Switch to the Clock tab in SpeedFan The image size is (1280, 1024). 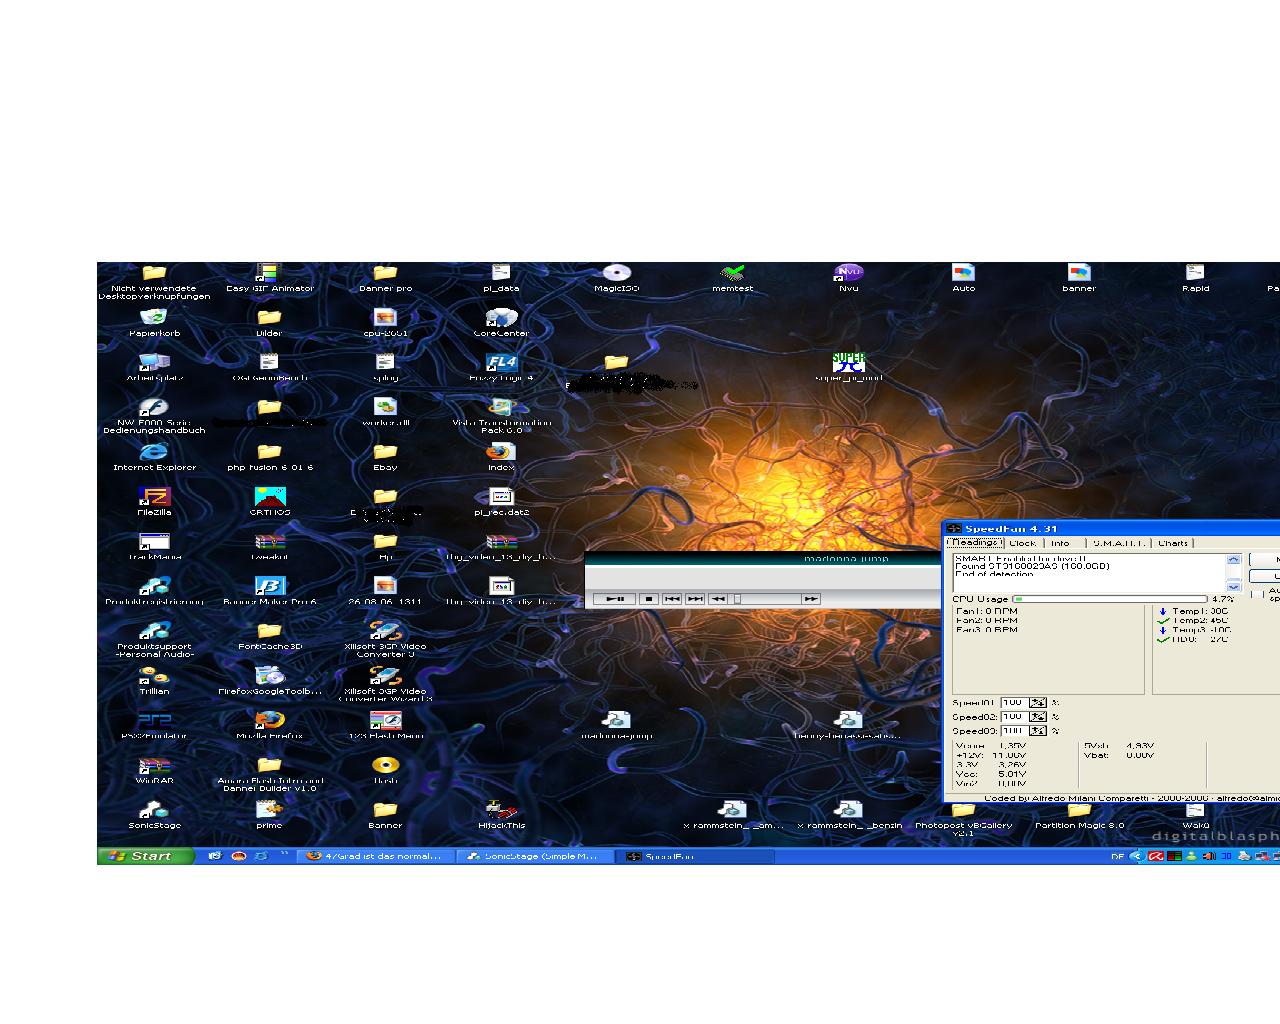(1022, 543)
